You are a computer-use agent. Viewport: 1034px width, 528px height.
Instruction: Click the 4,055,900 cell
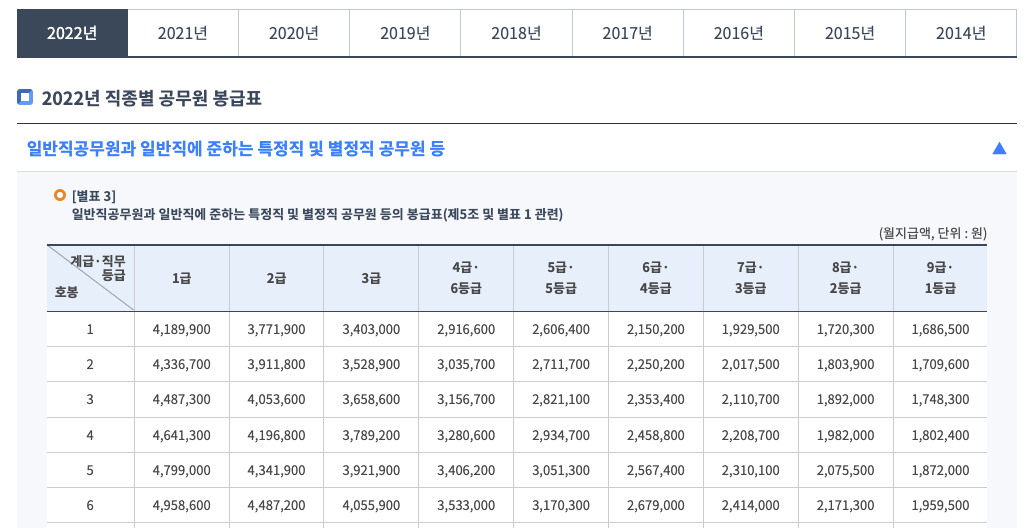(371, 506)
